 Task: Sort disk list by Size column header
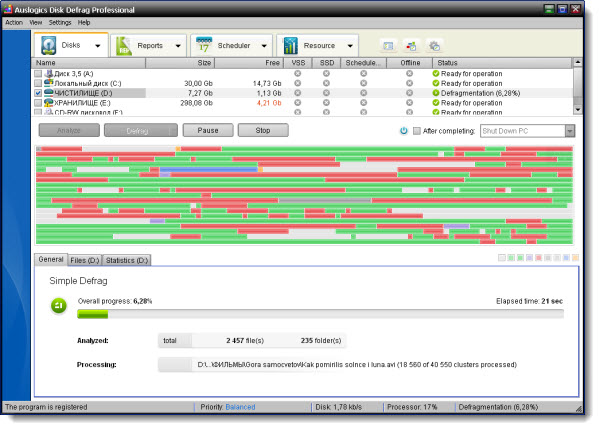click(x=204, y=63)
